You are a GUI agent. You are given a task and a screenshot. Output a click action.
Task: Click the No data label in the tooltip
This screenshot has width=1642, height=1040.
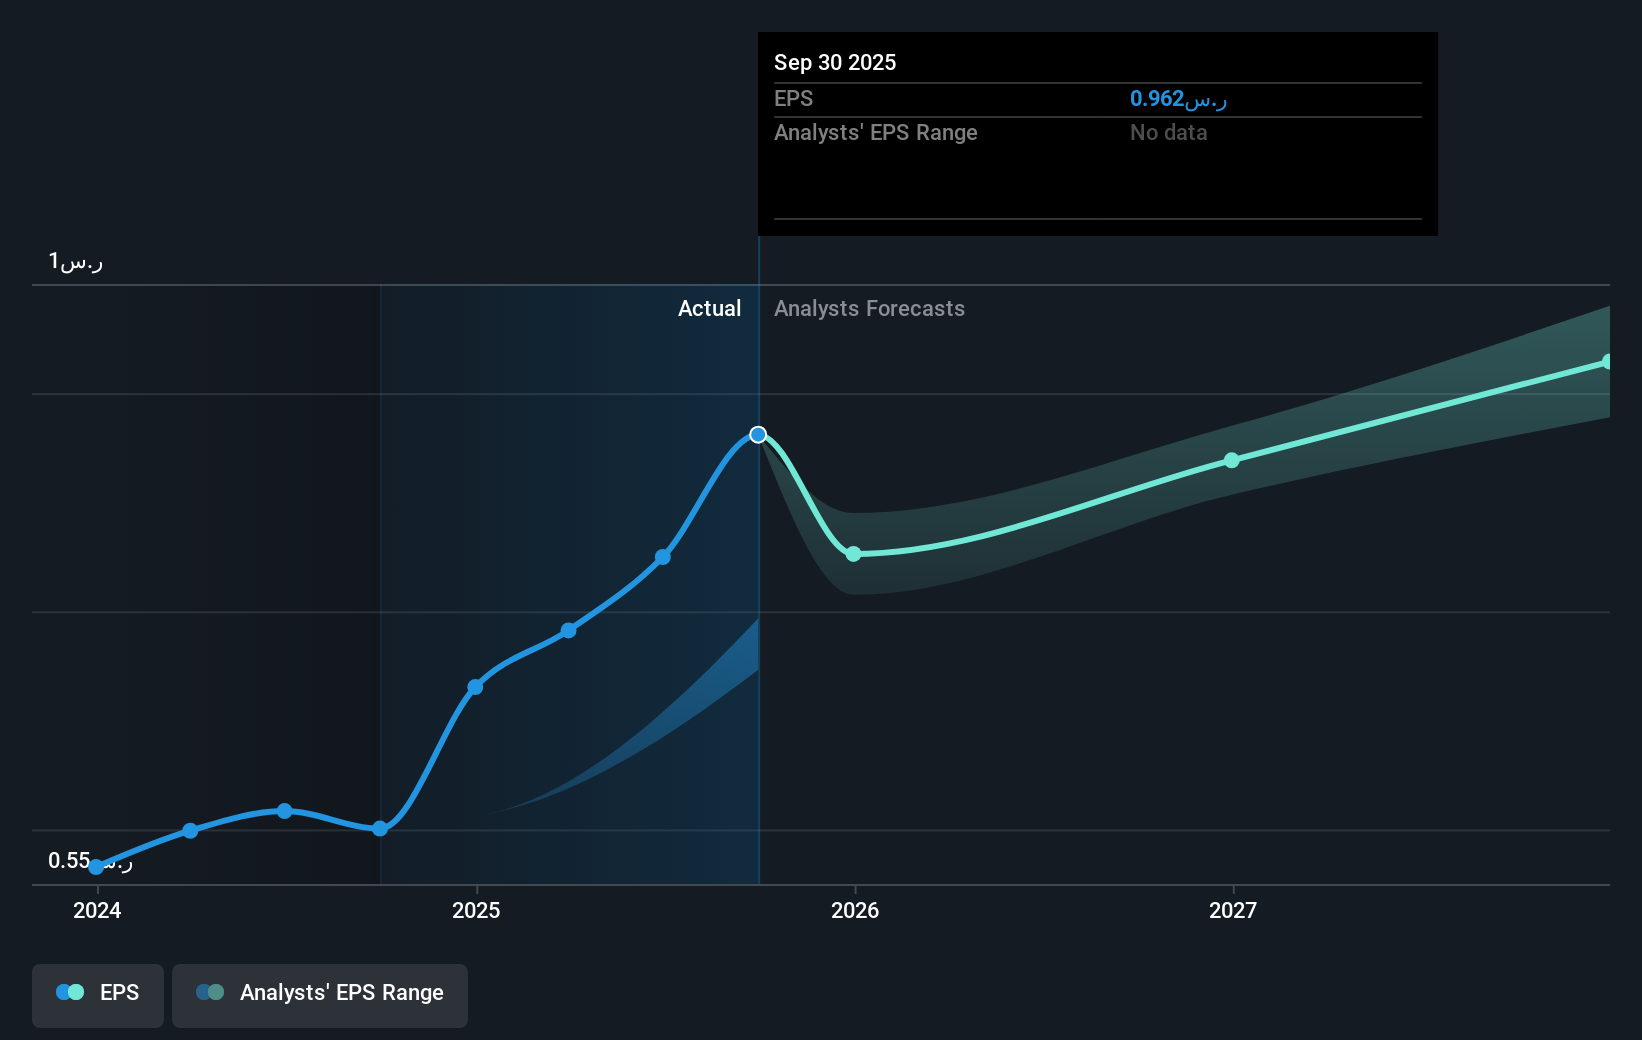(1167, 132)
